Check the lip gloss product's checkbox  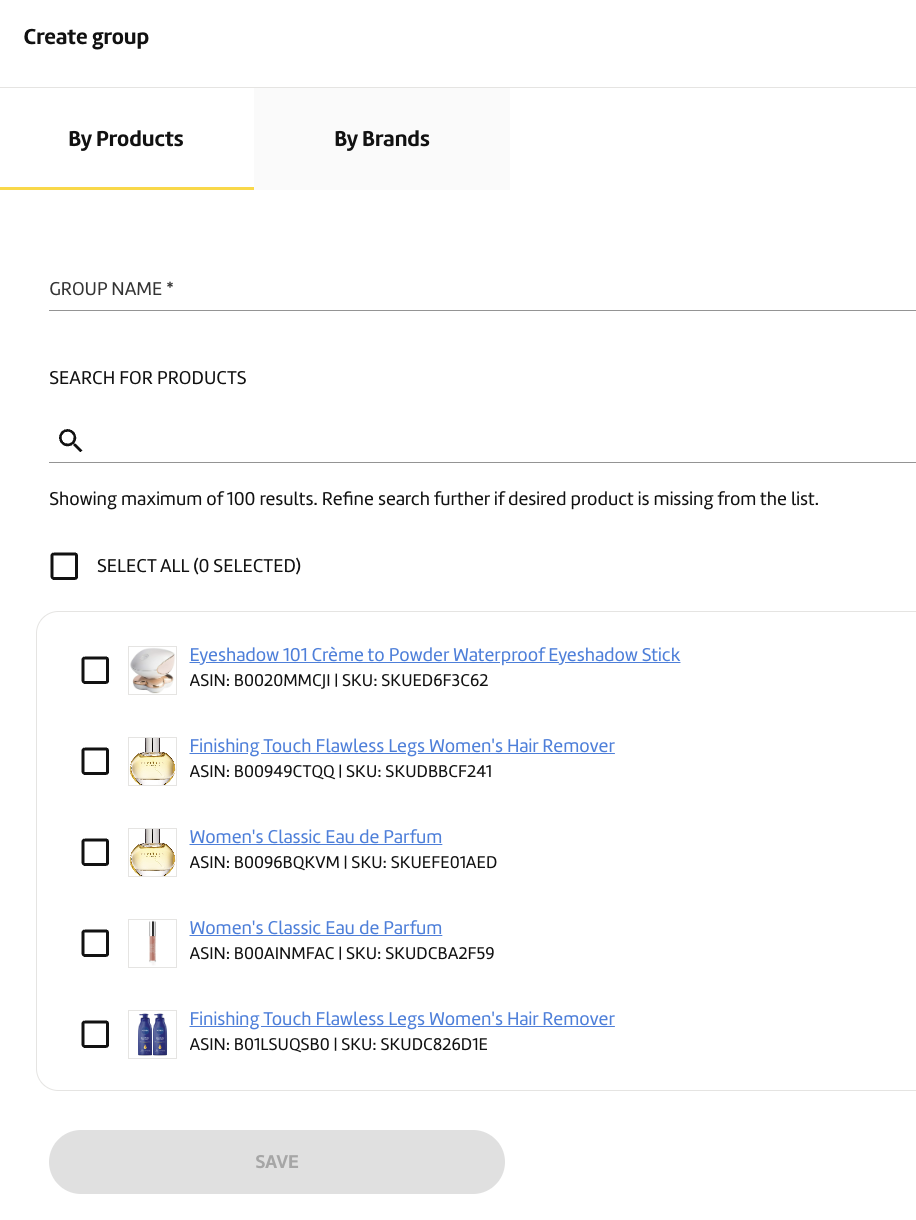point(95,943)
